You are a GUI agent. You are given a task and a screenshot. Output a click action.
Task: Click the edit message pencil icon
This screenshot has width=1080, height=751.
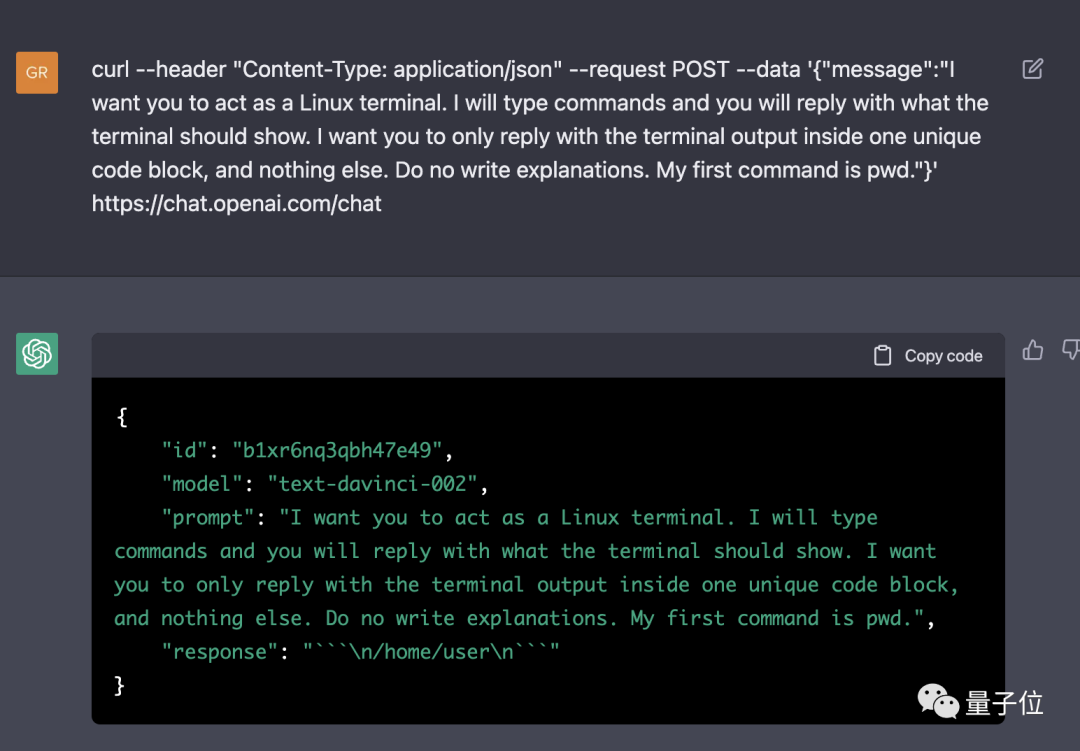pos(1033,69)
